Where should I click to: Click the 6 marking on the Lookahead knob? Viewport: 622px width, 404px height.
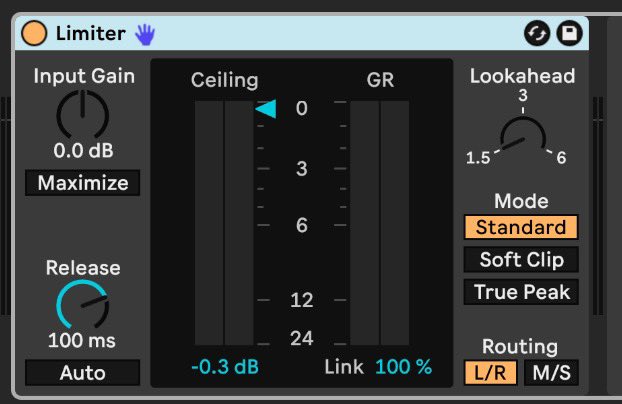coord(561,158)
